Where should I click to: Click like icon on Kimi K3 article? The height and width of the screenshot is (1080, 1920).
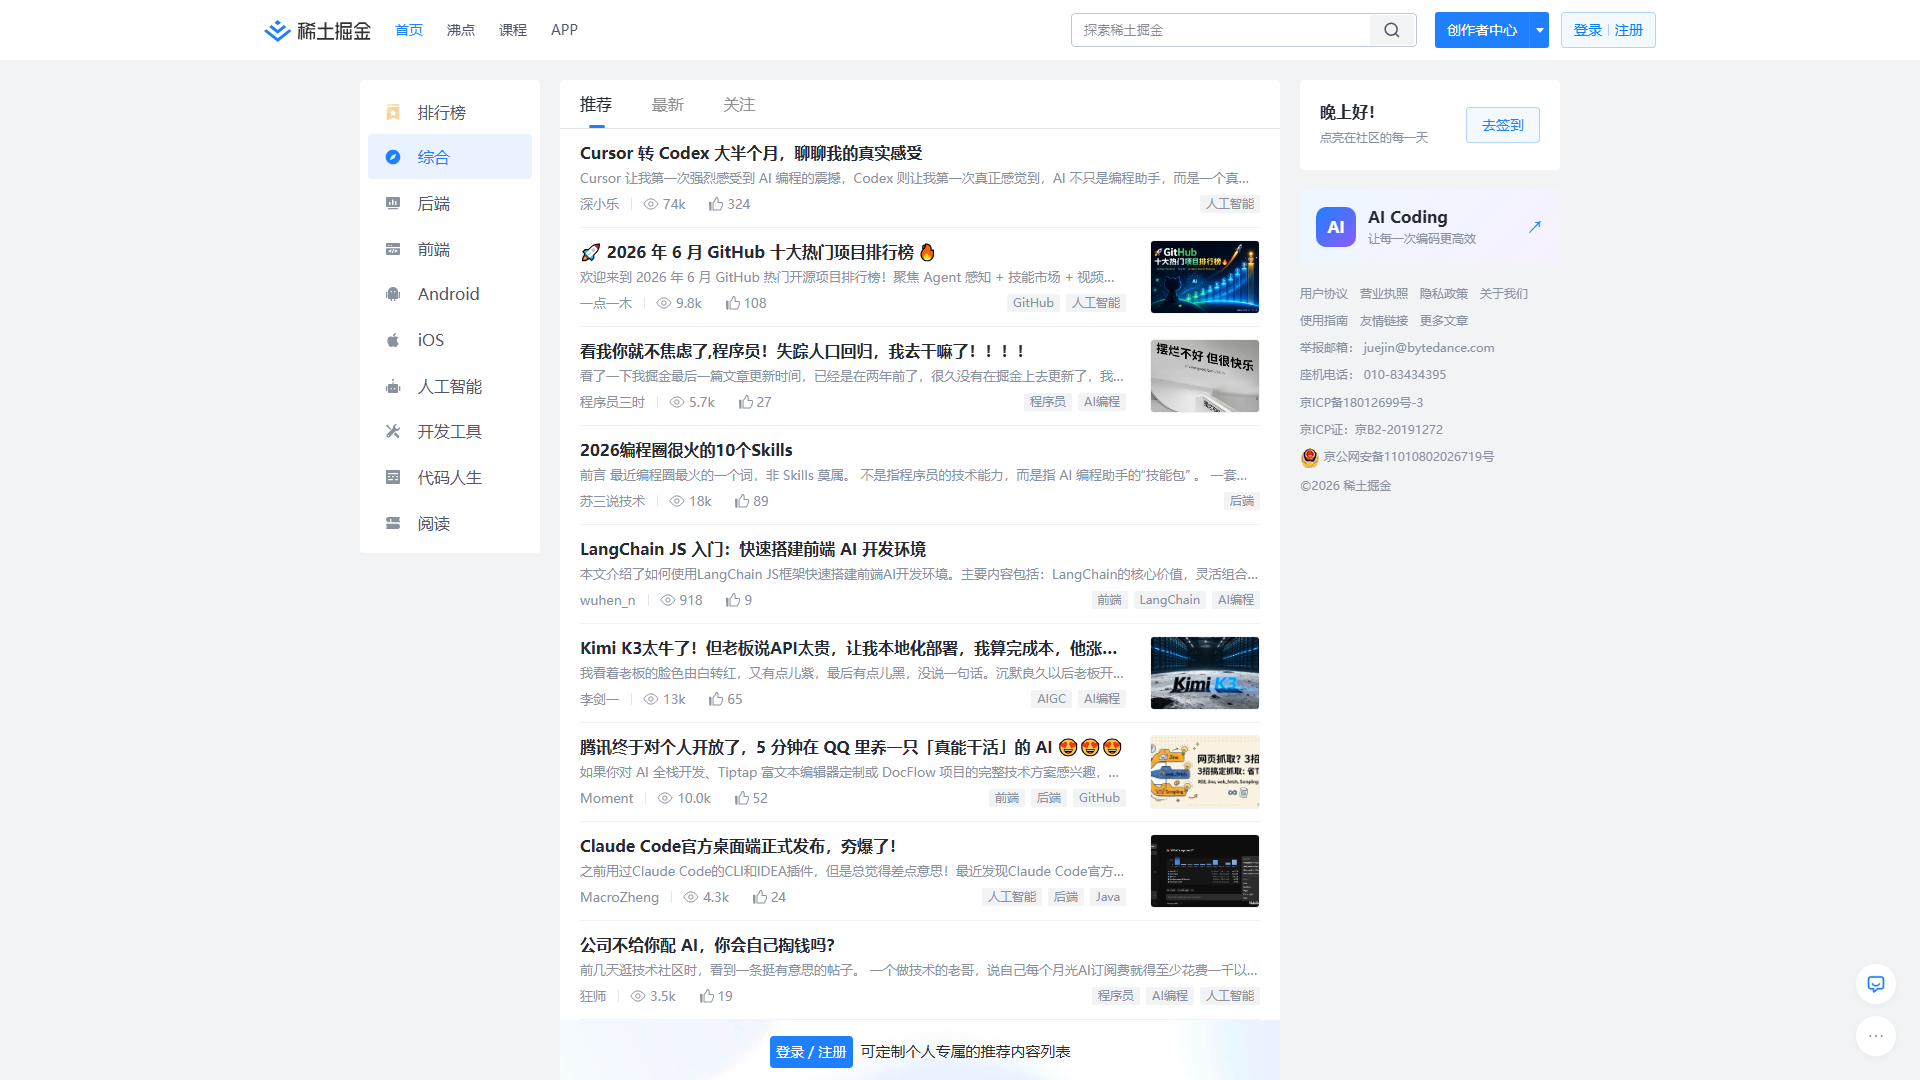click(716, 699)
